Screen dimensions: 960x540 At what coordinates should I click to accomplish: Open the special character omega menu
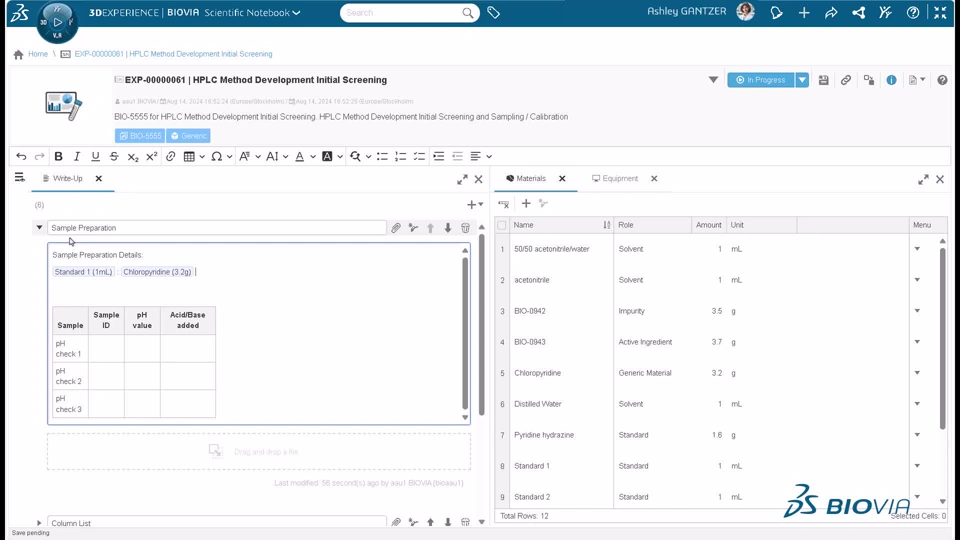point(217,156)
